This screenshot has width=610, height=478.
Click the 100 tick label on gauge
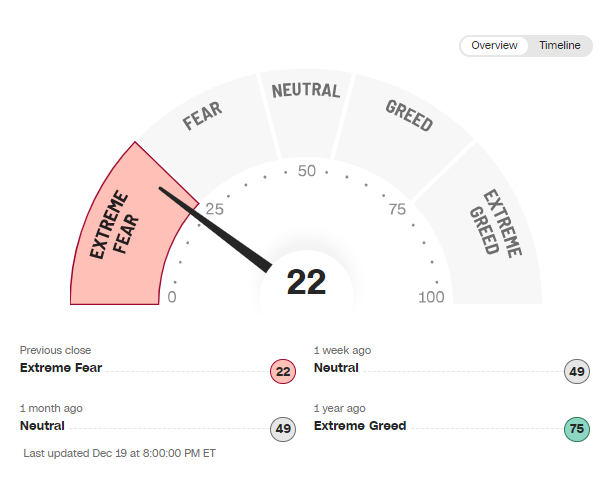(x=432, y=297)
